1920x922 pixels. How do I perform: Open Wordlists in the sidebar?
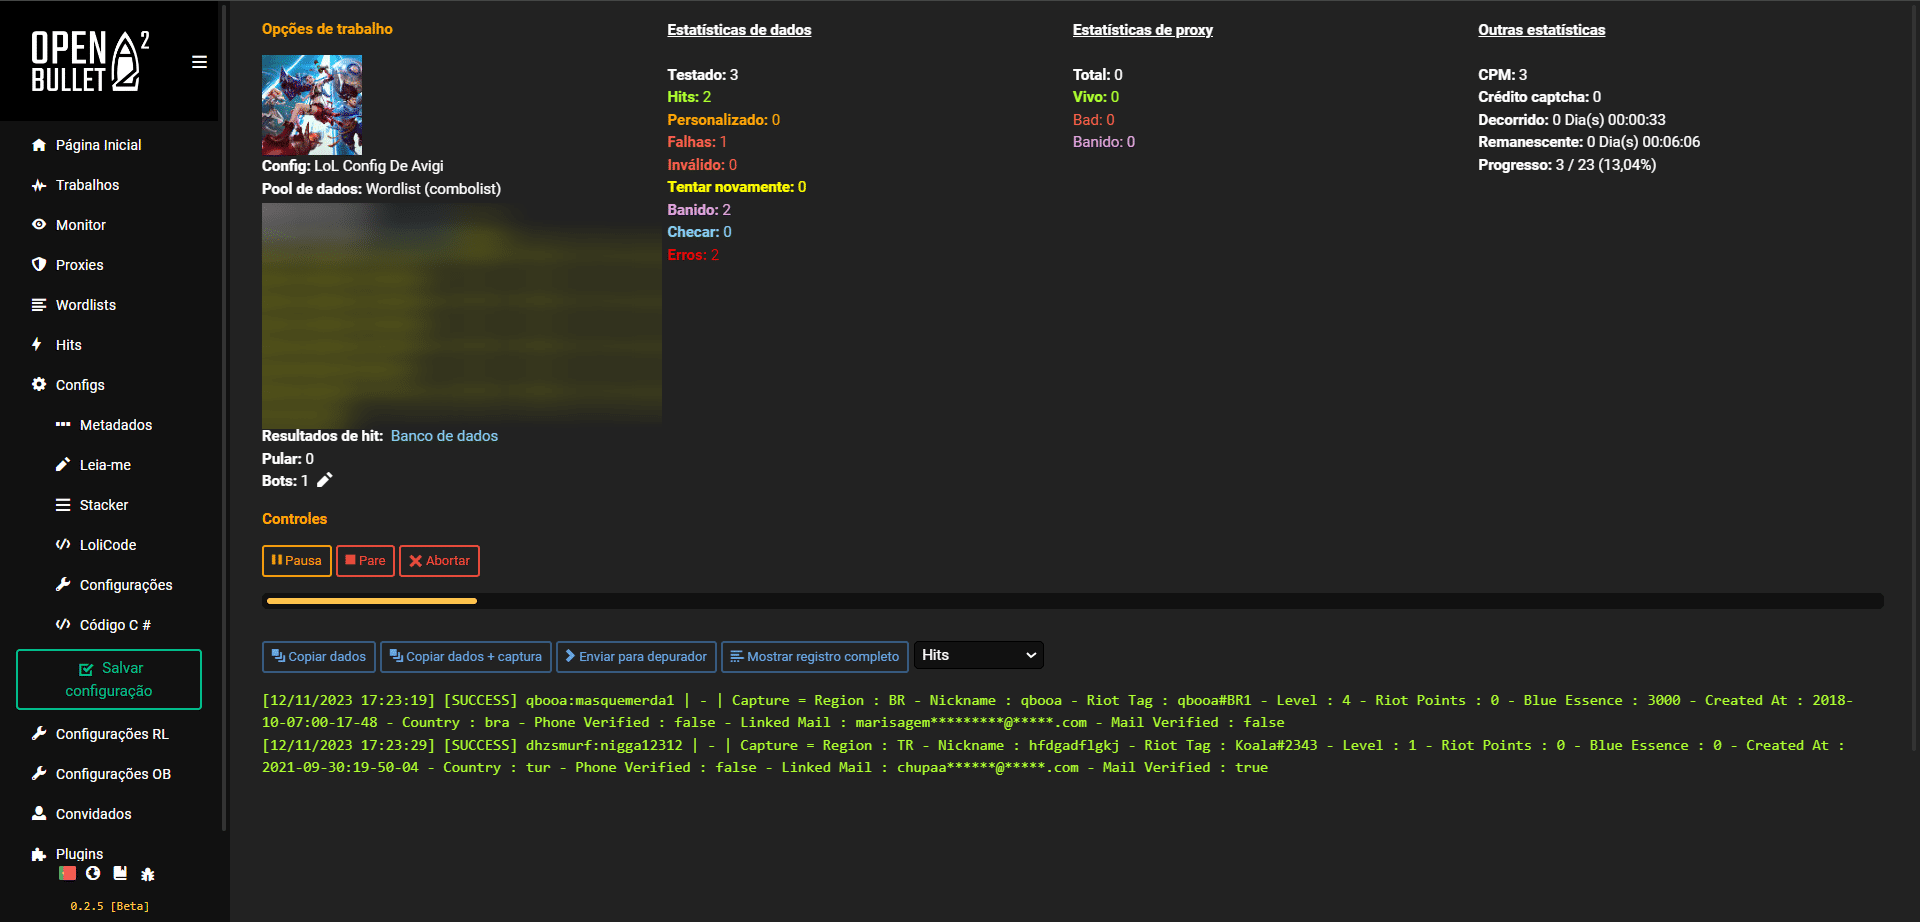86,305
